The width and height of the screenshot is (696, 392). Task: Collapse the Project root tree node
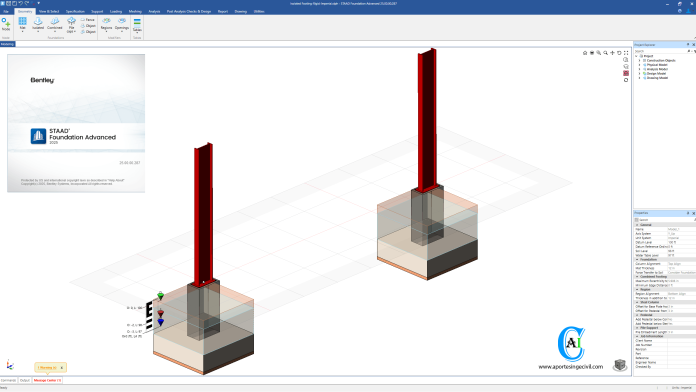(x=637, y=56)
